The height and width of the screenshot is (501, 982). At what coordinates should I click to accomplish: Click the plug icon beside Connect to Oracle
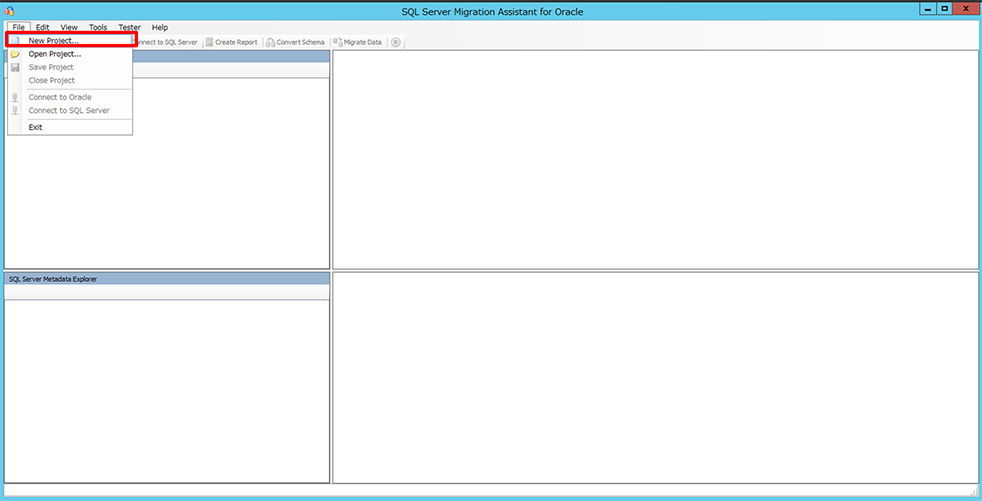[x=16, y=97]
